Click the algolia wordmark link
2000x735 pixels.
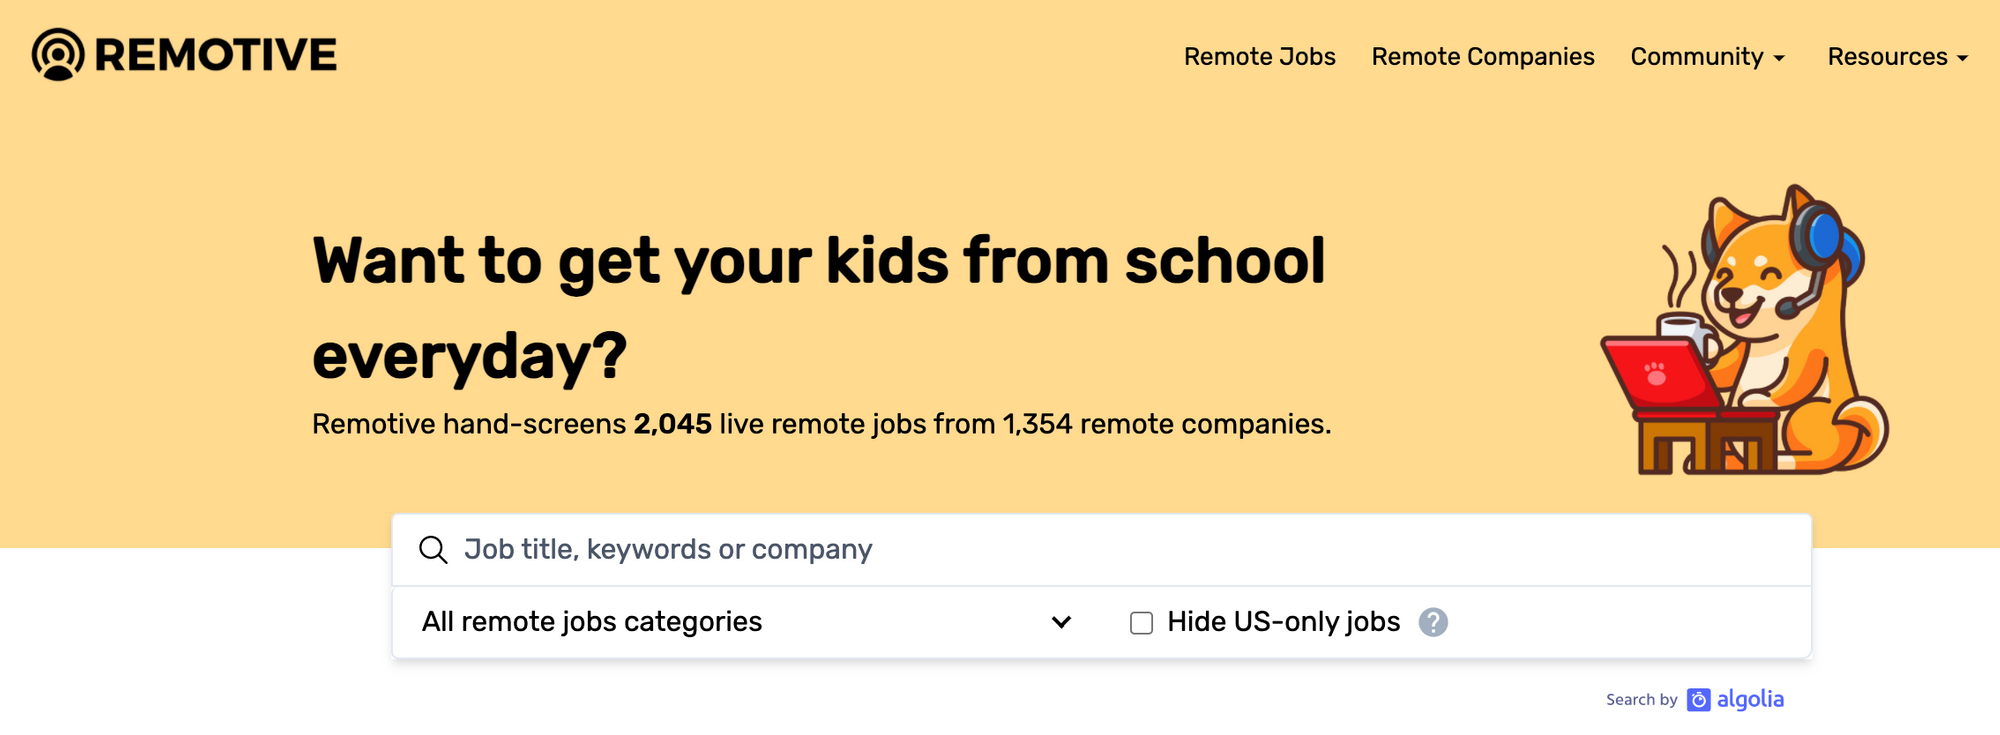tap(1750, 699)
